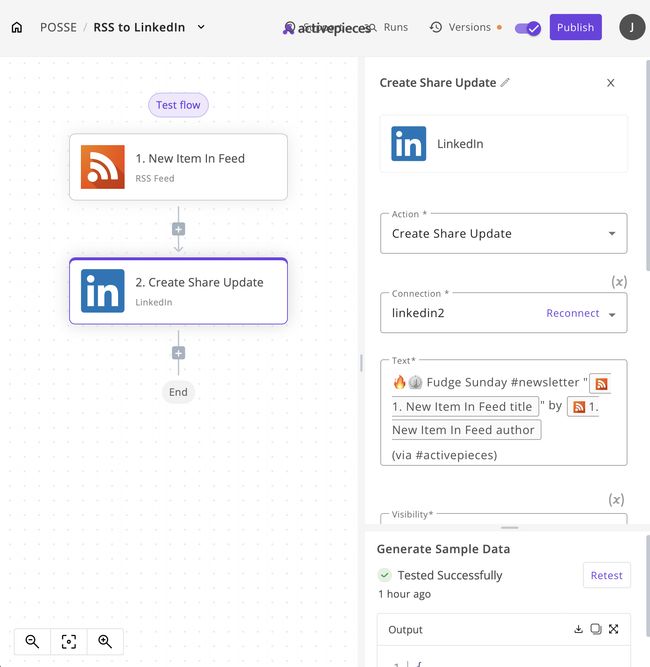Toggle dynamic value for Connection field
The width and height of the screenshot is (650, 667).
pos(619,282)
